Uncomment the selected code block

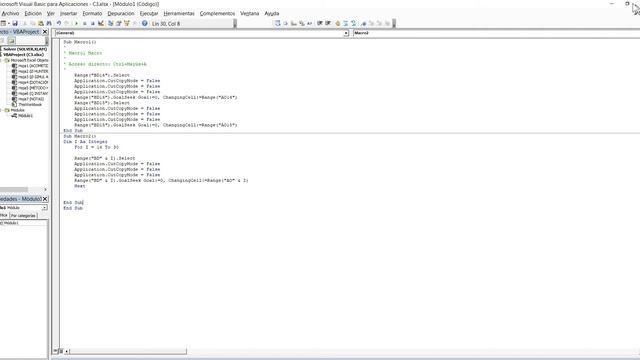(353, 24)
